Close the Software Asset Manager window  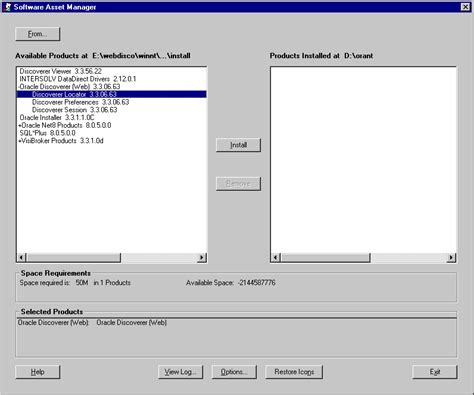pos(465,7)
